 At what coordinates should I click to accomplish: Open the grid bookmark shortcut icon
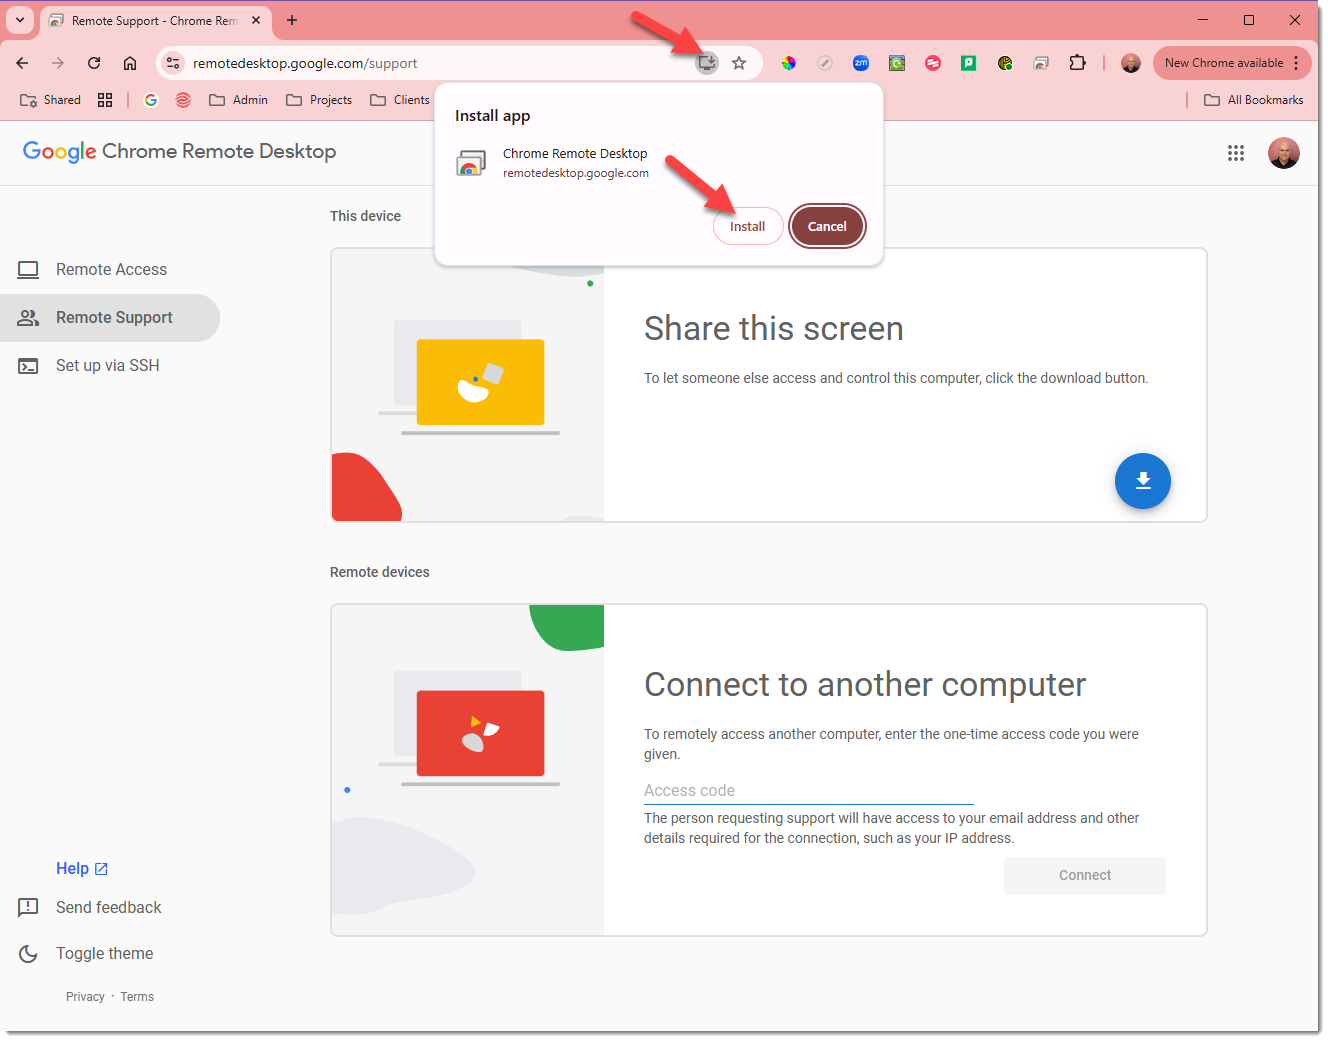tap(105, 100)
